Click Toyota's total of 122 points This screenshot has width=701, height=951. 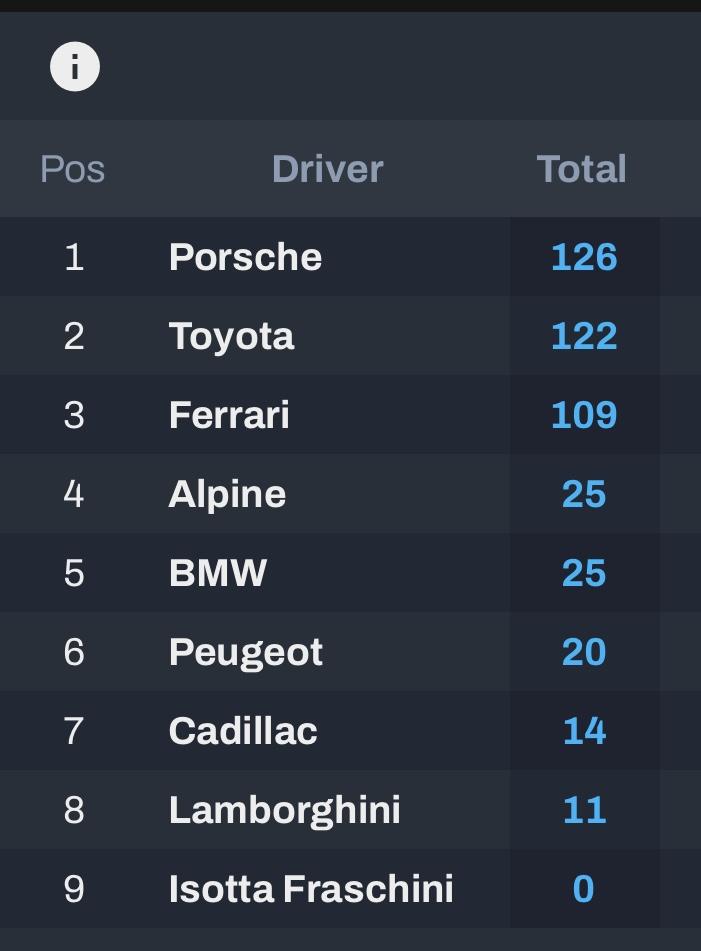[584, 335]
